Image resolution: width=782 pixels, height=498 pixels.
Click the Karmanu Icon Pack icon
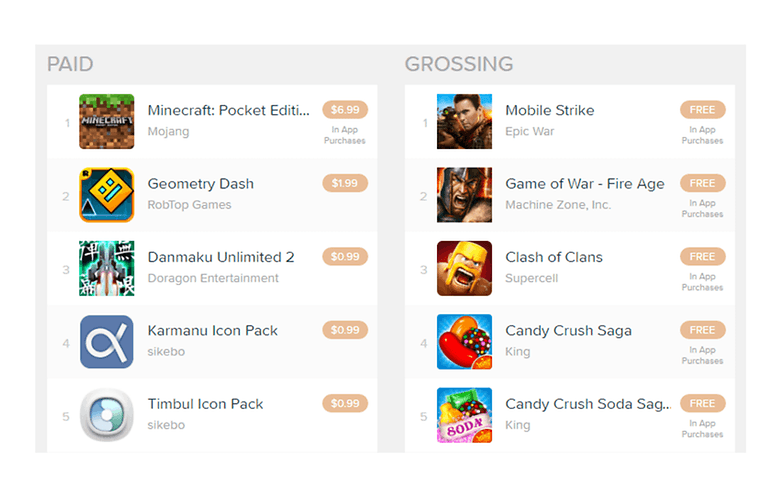point(107,341)
